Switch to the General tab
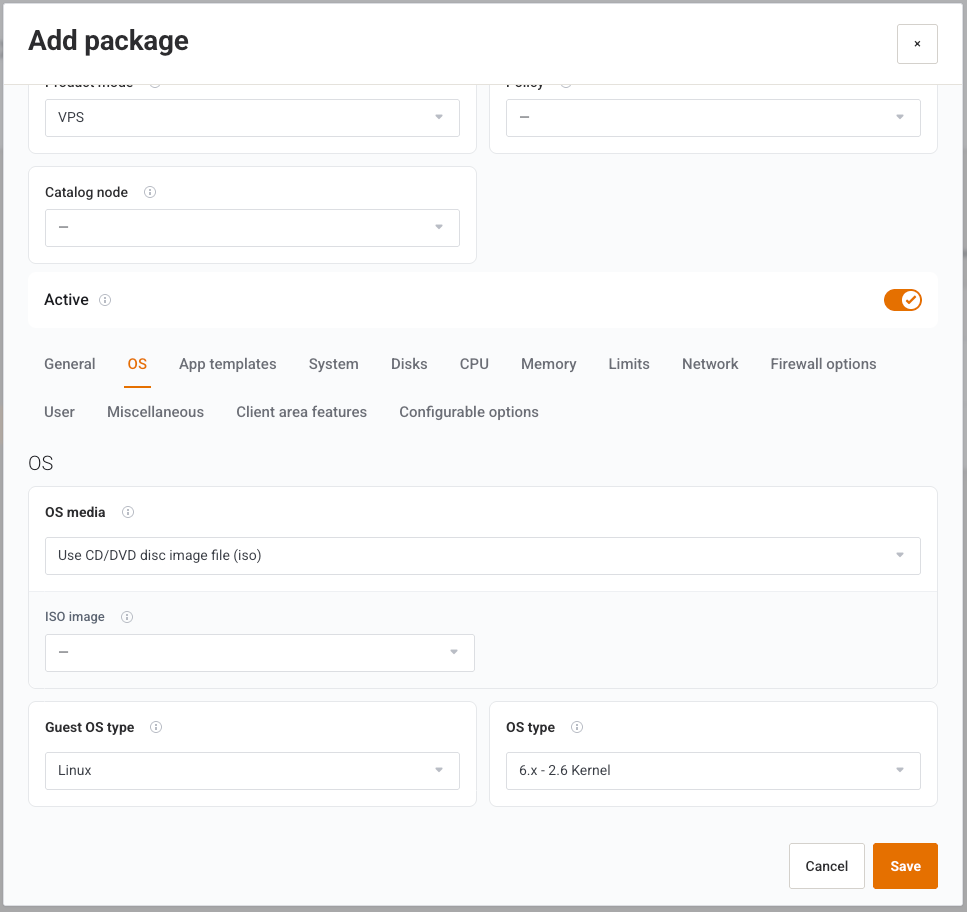Viewport: 967px width, 912px height. tap(70, 364)
